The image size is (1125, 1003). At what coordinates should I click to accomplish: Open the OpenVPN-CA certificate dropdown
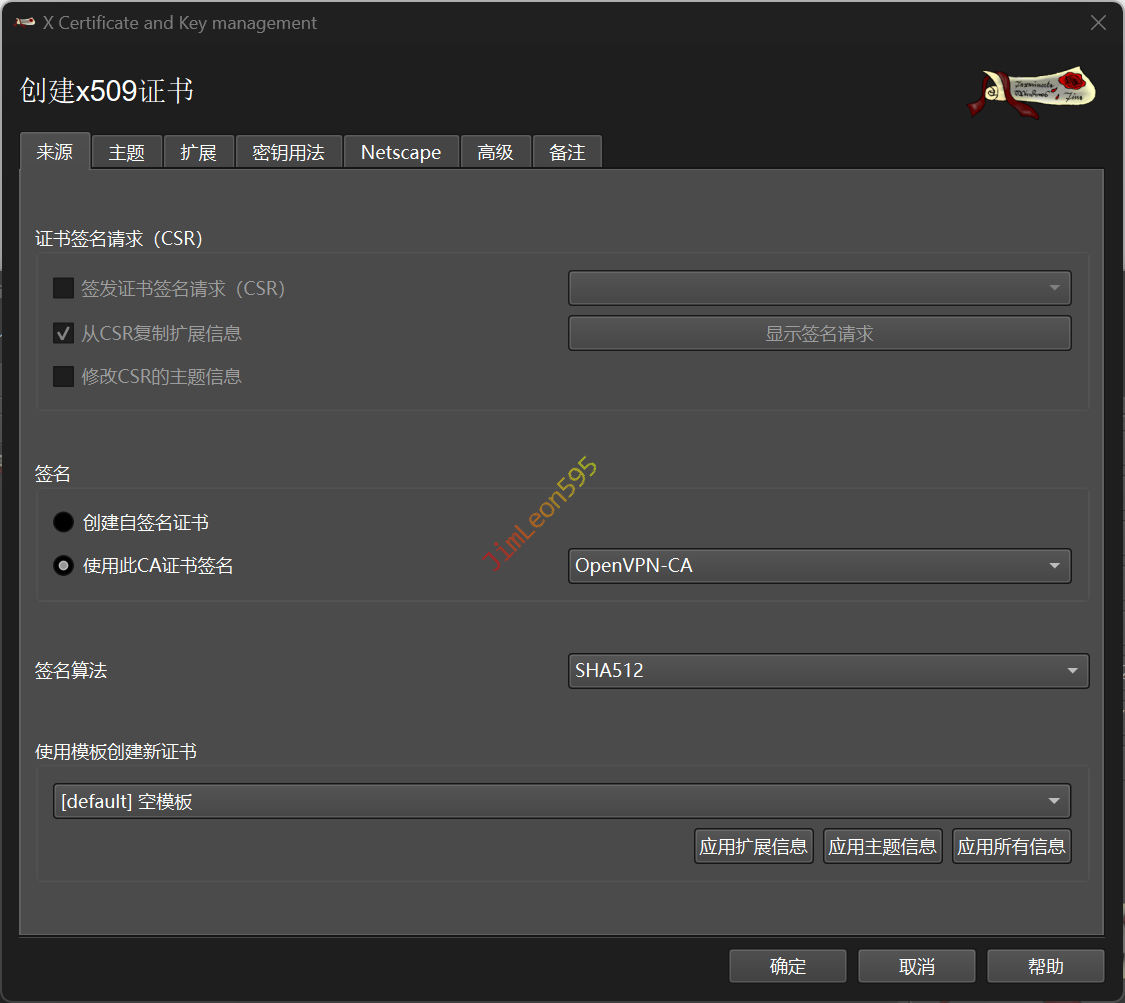pyautogui.click(x=819, y=566)
